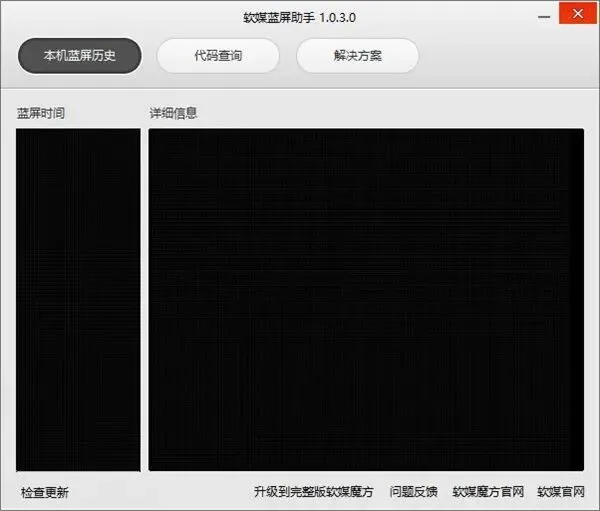Minimize the 软媒蓝屏助手 window
Image resolution: width=600 pixels, height=511 pixels.
coord(544,17)
